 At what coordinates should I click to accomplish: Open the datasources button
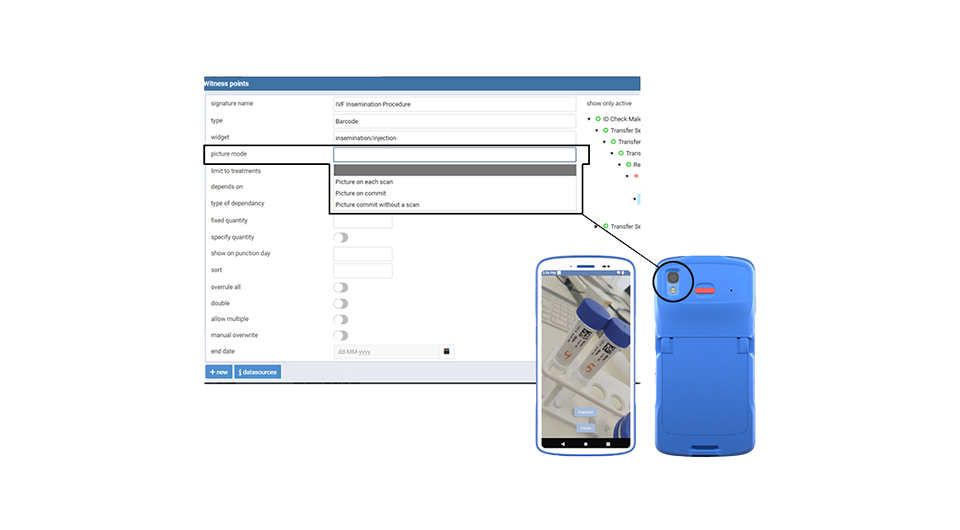pyautogui.click(x=258, y=372)
